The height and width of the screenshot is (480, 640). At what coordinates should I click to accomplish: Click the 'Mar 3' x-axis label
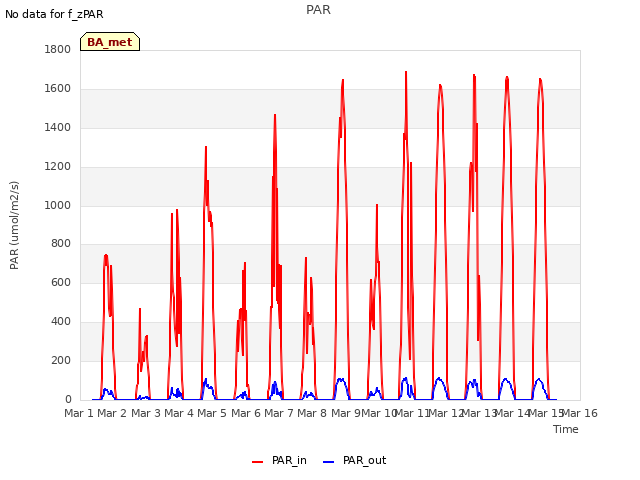pos(146,413)
